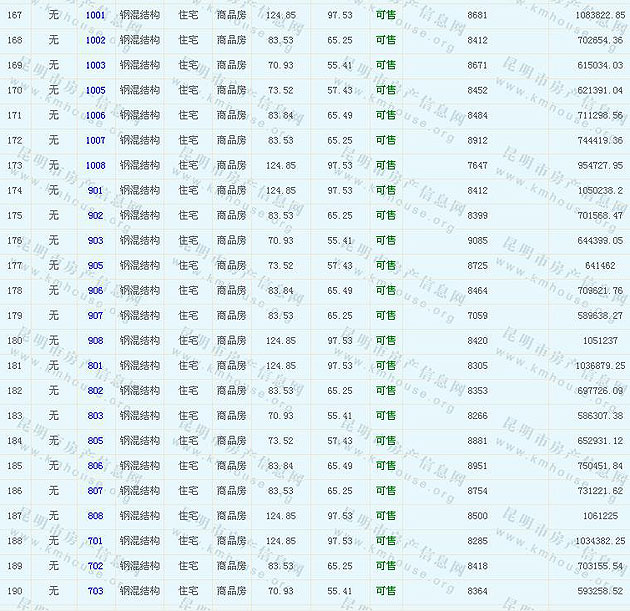Select room 1003 link

[95, 66]
